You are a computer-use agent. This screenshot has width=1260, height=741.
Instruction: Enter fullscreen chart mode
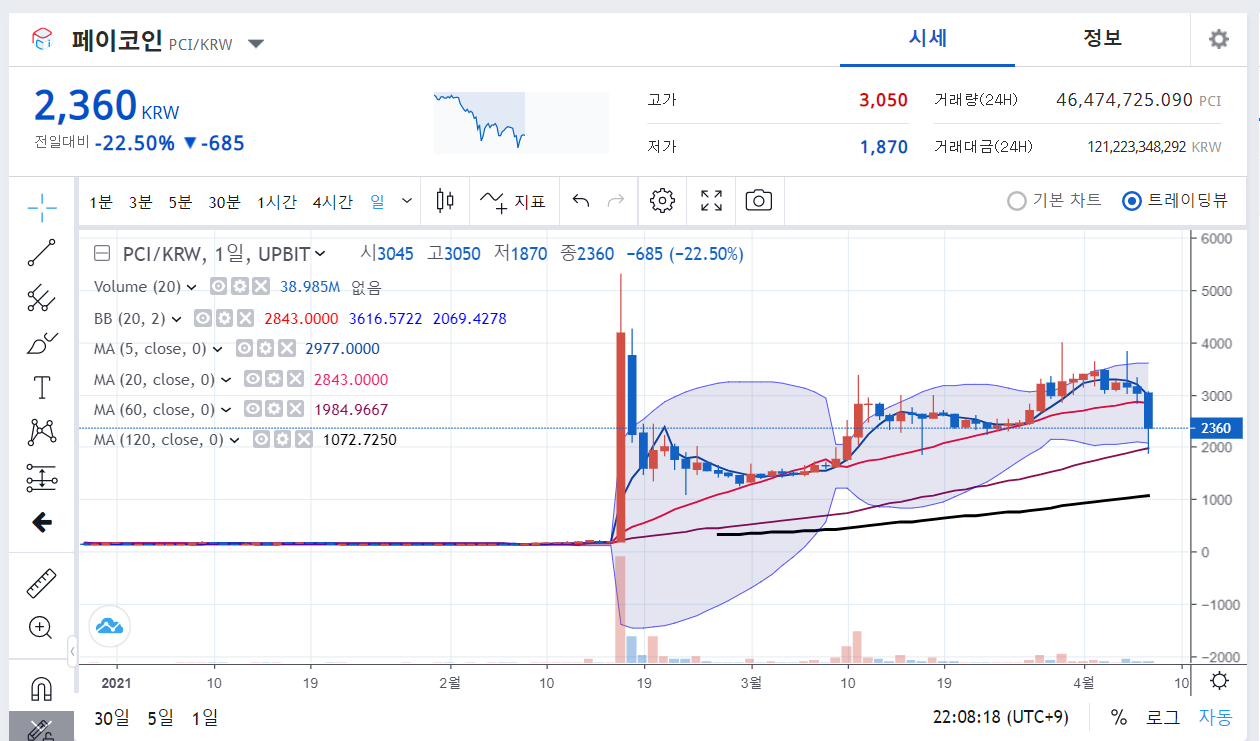pos(711,200)
